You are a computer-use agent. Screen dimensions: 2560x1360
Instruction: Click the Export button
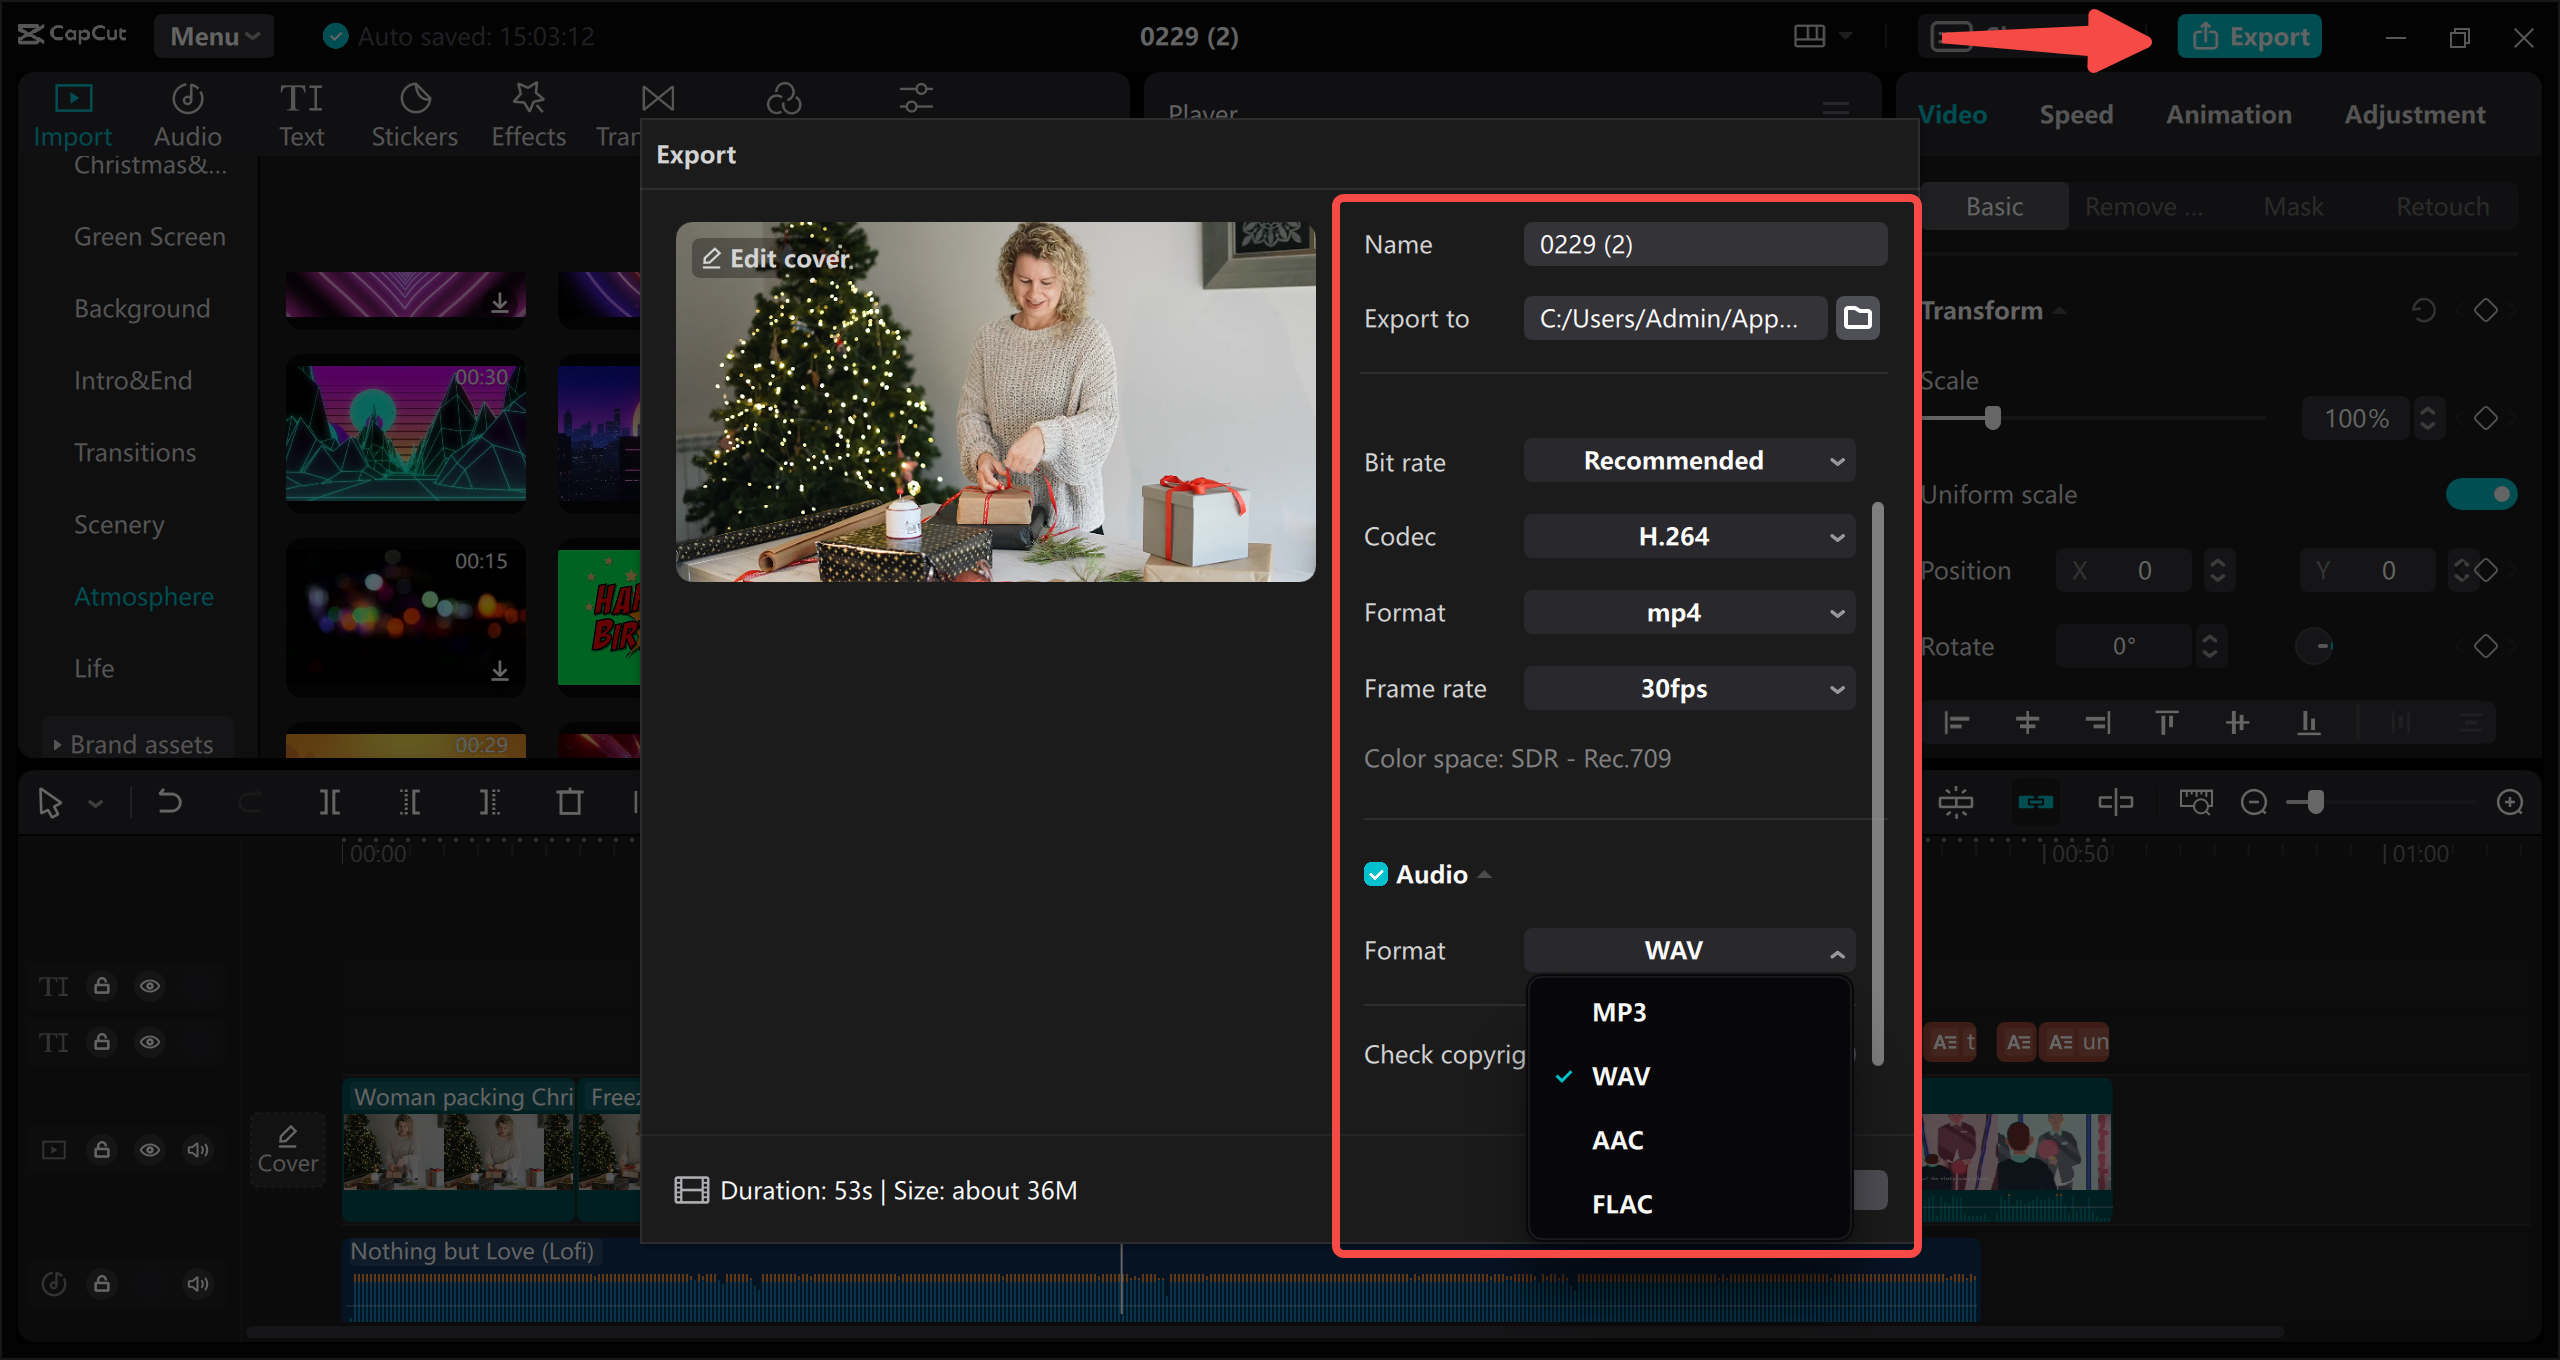[x=2249, y=36]
